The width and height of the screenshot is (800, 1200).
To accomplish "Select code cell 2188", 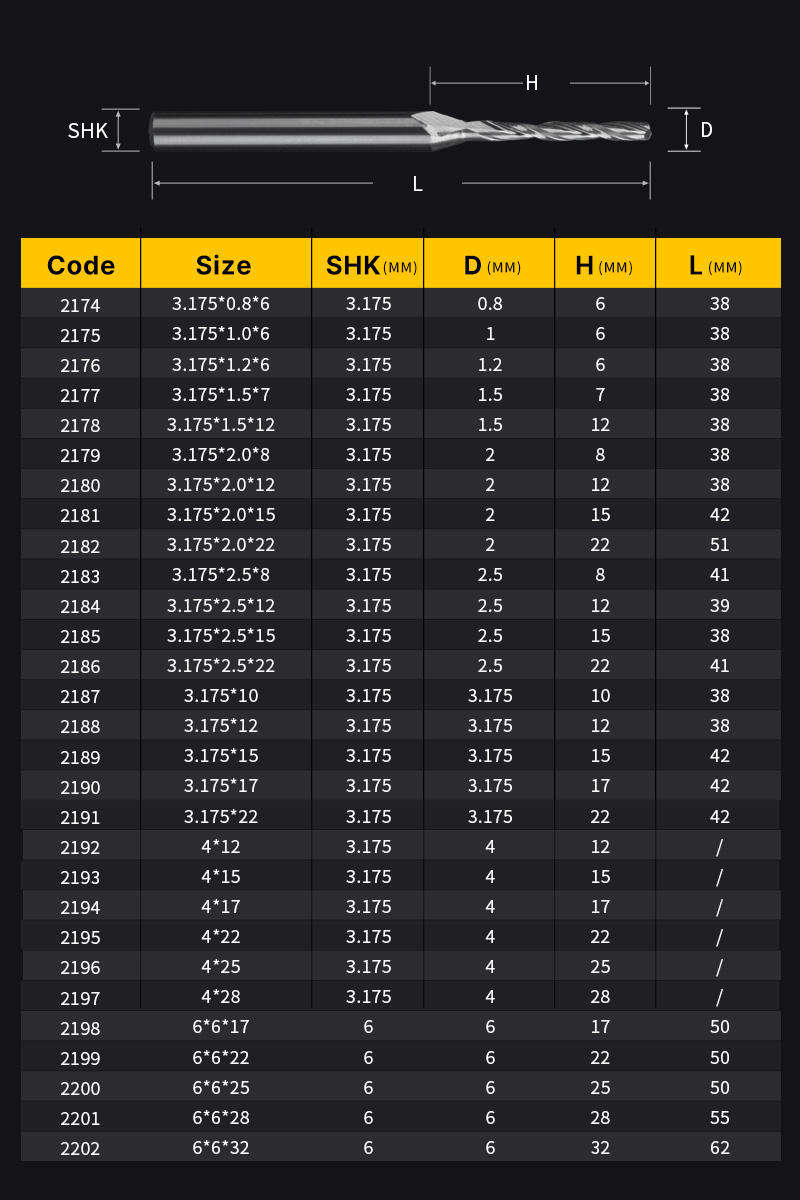I will click(x=80, y=726).
